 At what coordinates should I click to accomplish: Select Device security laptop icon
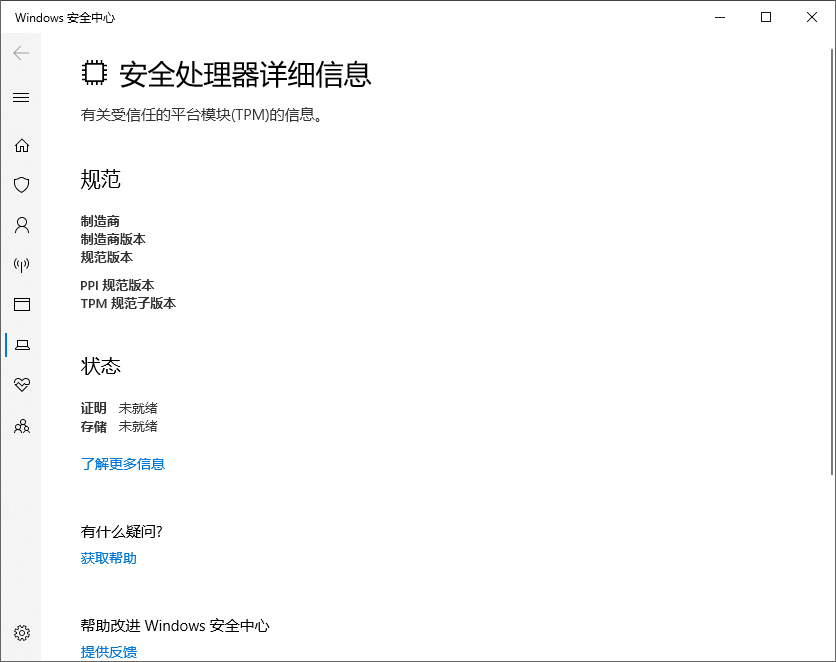tap(22, 345)
